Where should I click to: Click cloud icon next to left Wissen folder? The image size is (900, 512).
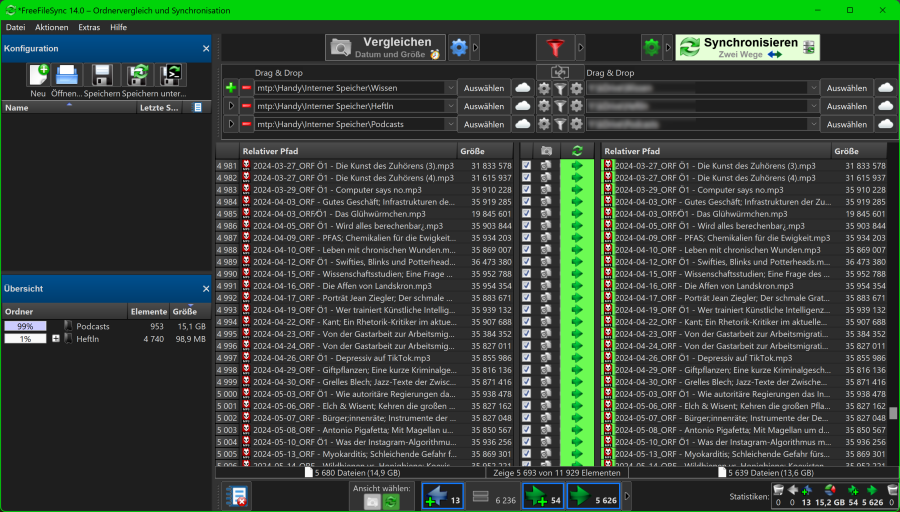(522, 88)
